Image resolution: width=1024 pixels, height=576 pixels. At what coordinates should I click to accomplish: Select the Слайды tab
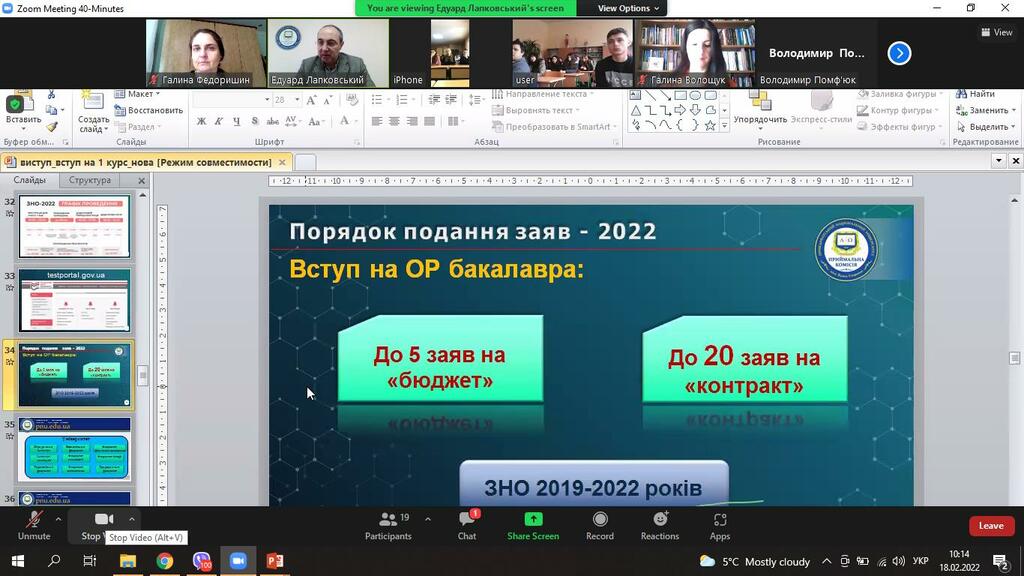30,181
